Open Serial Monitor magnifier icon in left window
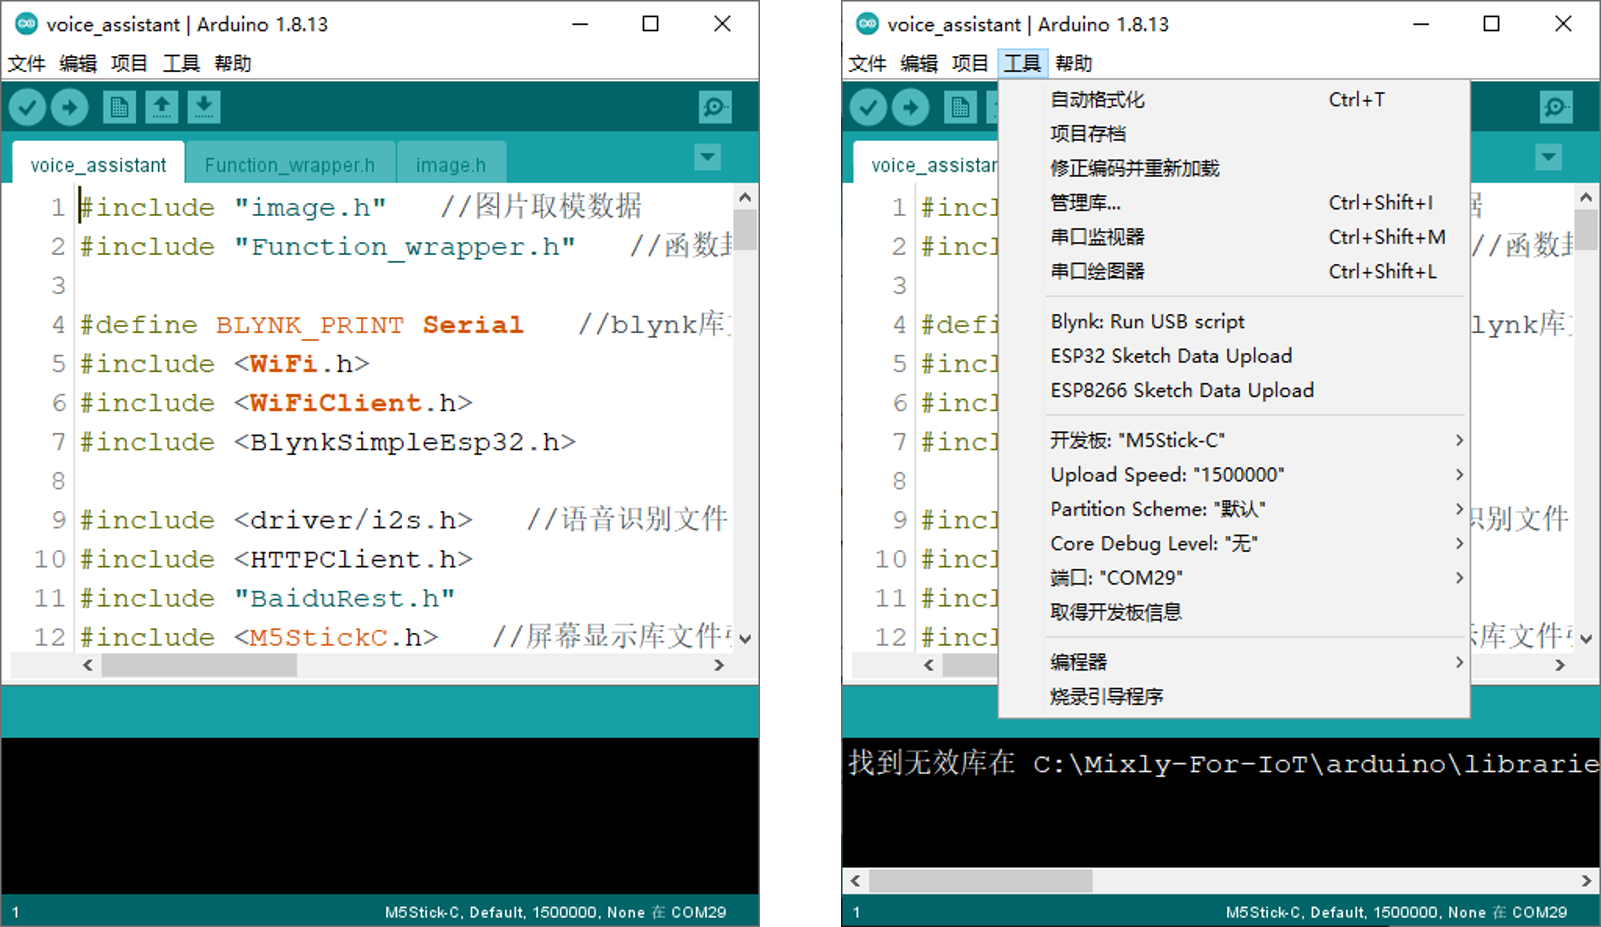This screenshot has width=1601, height=927. click(x=715, y=107)
